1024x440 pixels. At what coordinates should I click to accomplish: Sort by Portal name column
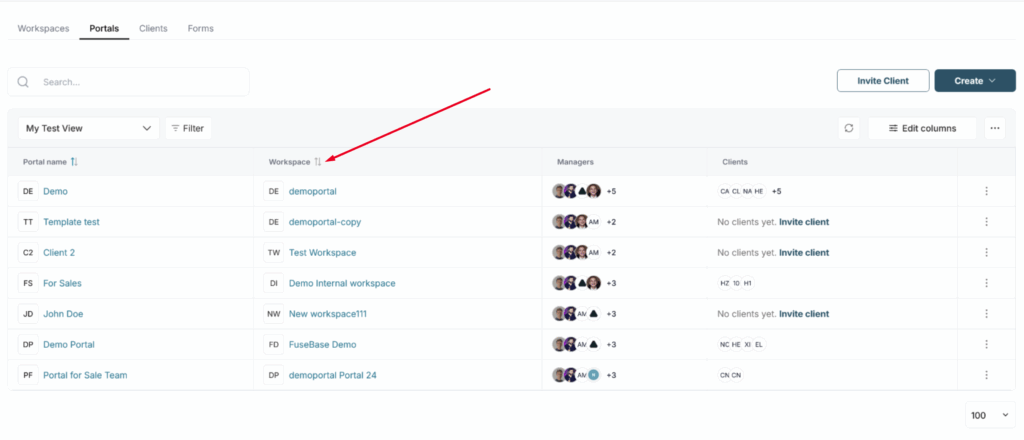click(74, 162)
